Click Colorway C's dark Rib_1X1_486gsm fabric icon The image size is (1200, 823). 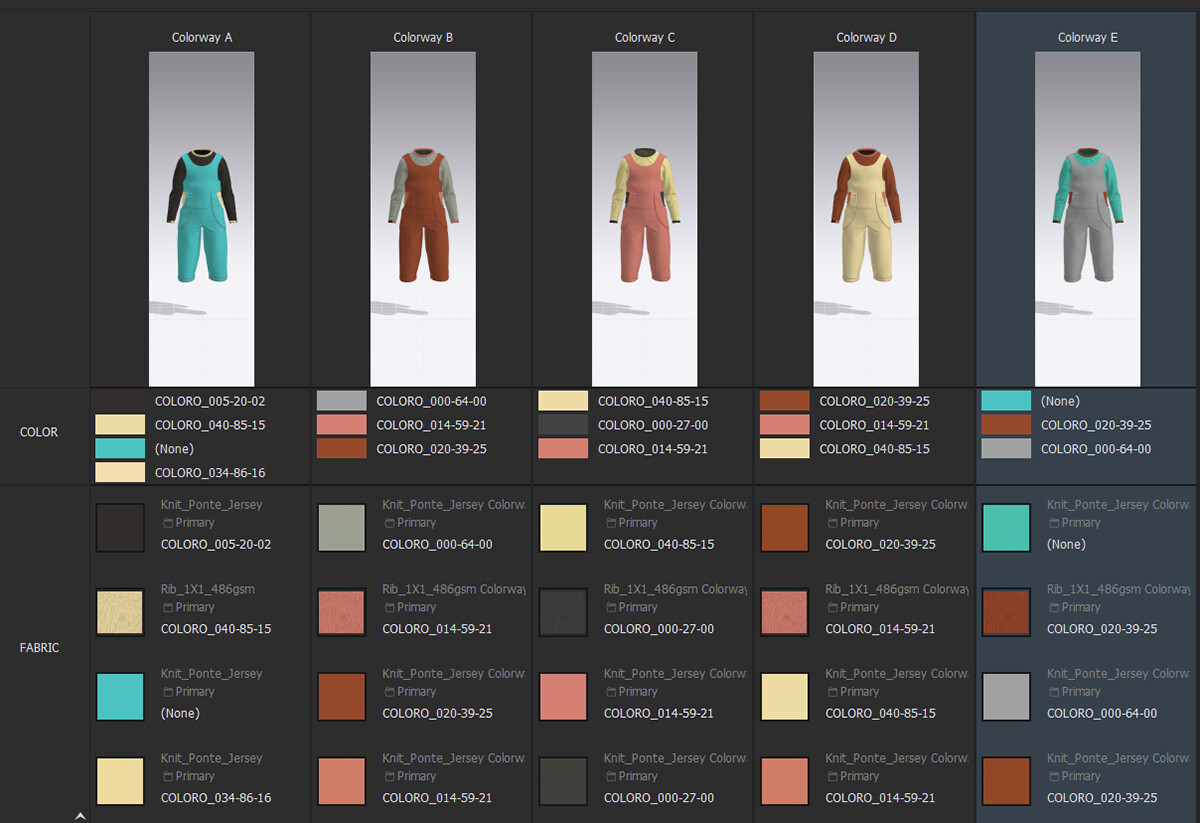coord(563,613)
